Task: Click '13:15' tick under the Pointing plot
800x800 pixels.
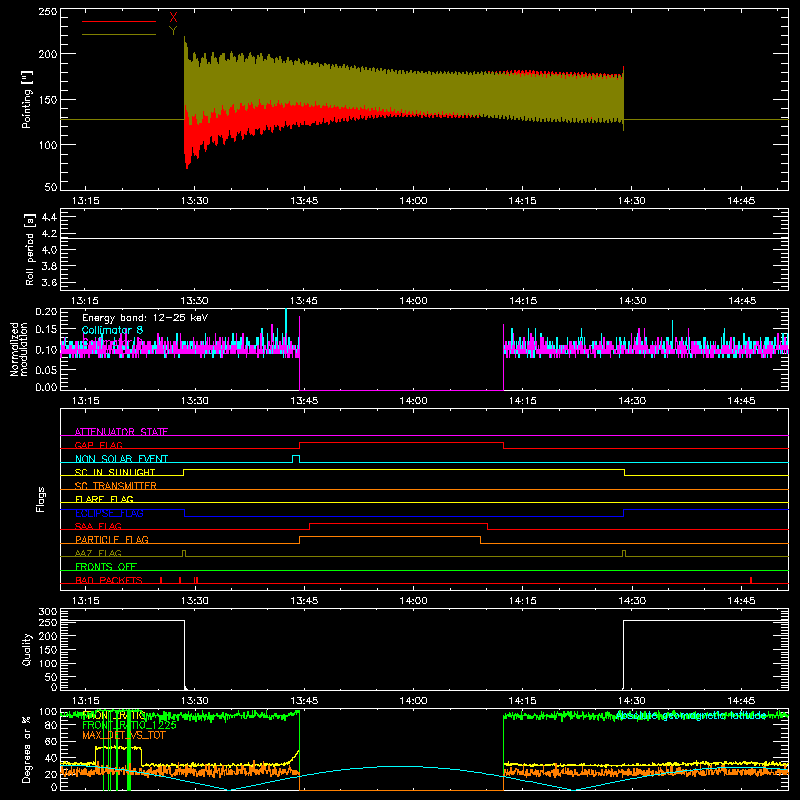Action: (x=85, y=201)
